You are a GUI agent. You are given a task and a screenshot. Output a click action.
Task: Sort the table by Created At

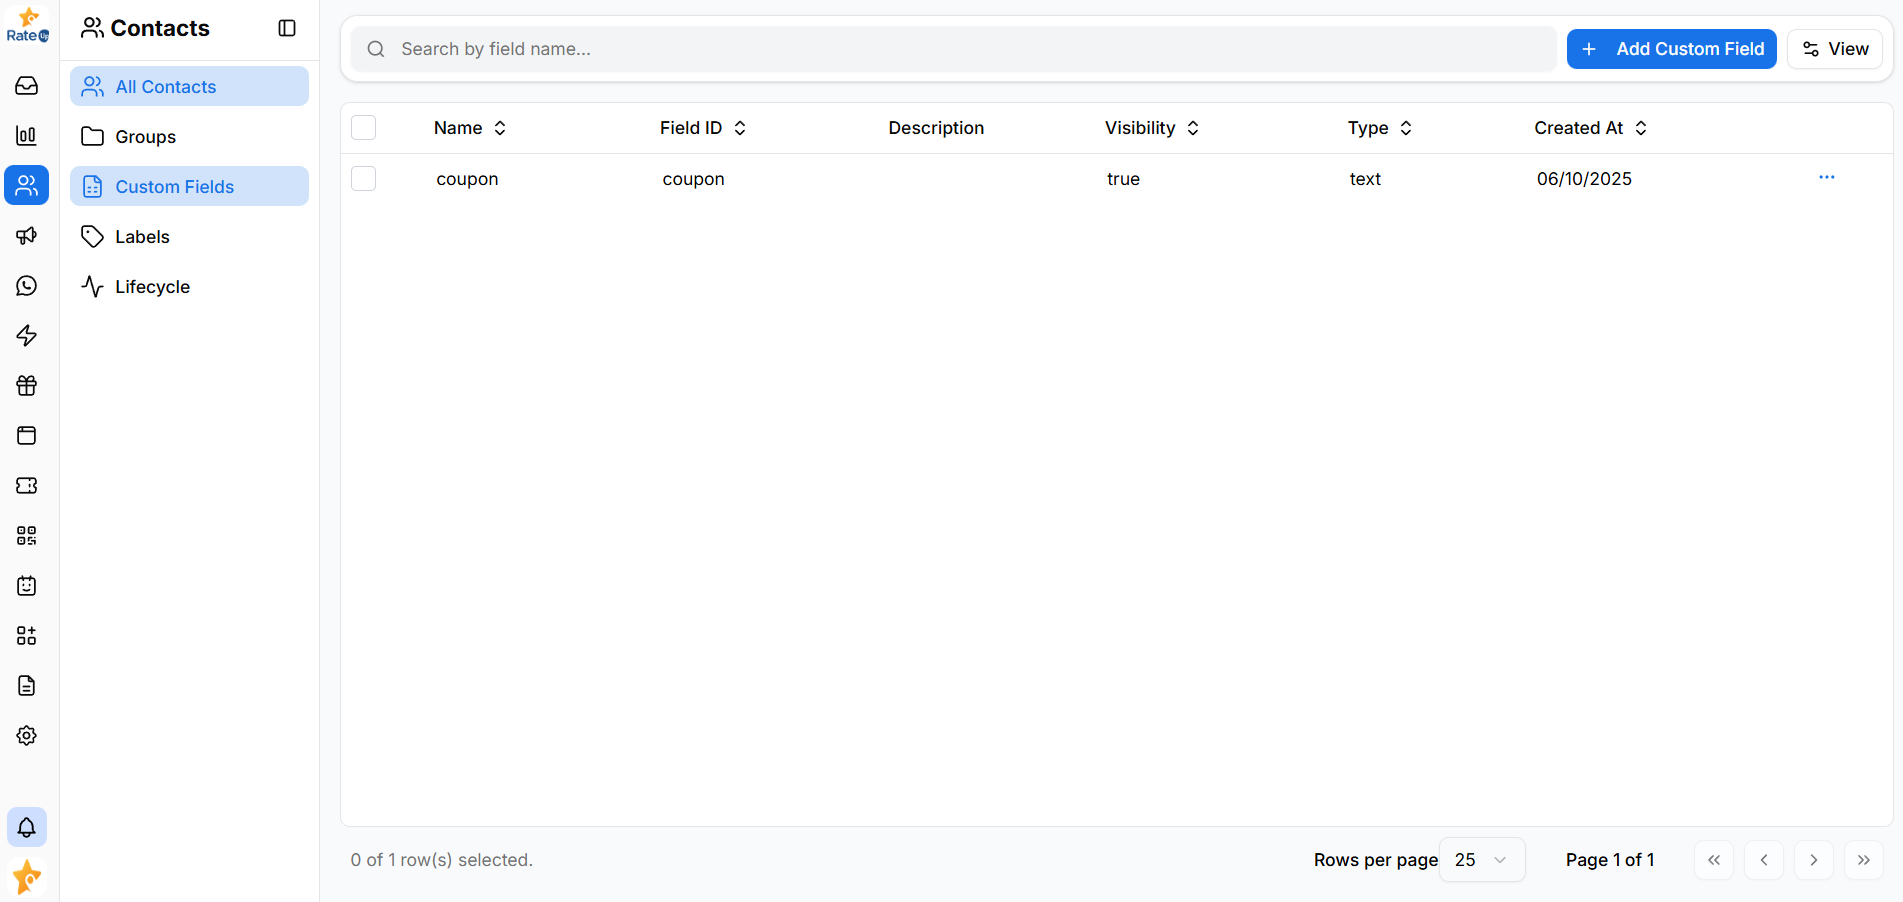(x=1590, y=128)
